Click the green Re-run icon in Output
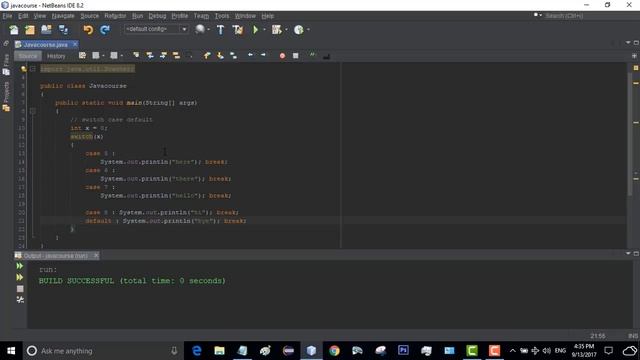Screen dimensions: 640x360 tap(20, 266)
